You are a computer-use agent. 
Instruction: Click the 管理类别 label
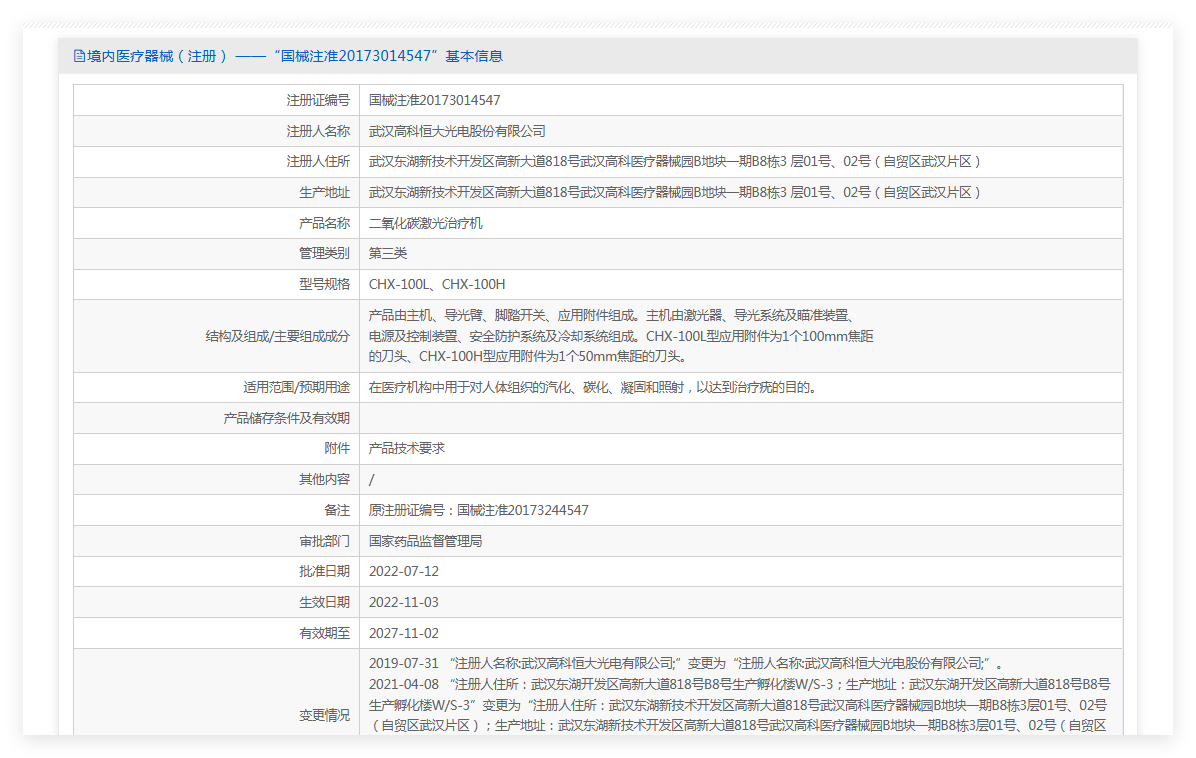pos(324,253)
